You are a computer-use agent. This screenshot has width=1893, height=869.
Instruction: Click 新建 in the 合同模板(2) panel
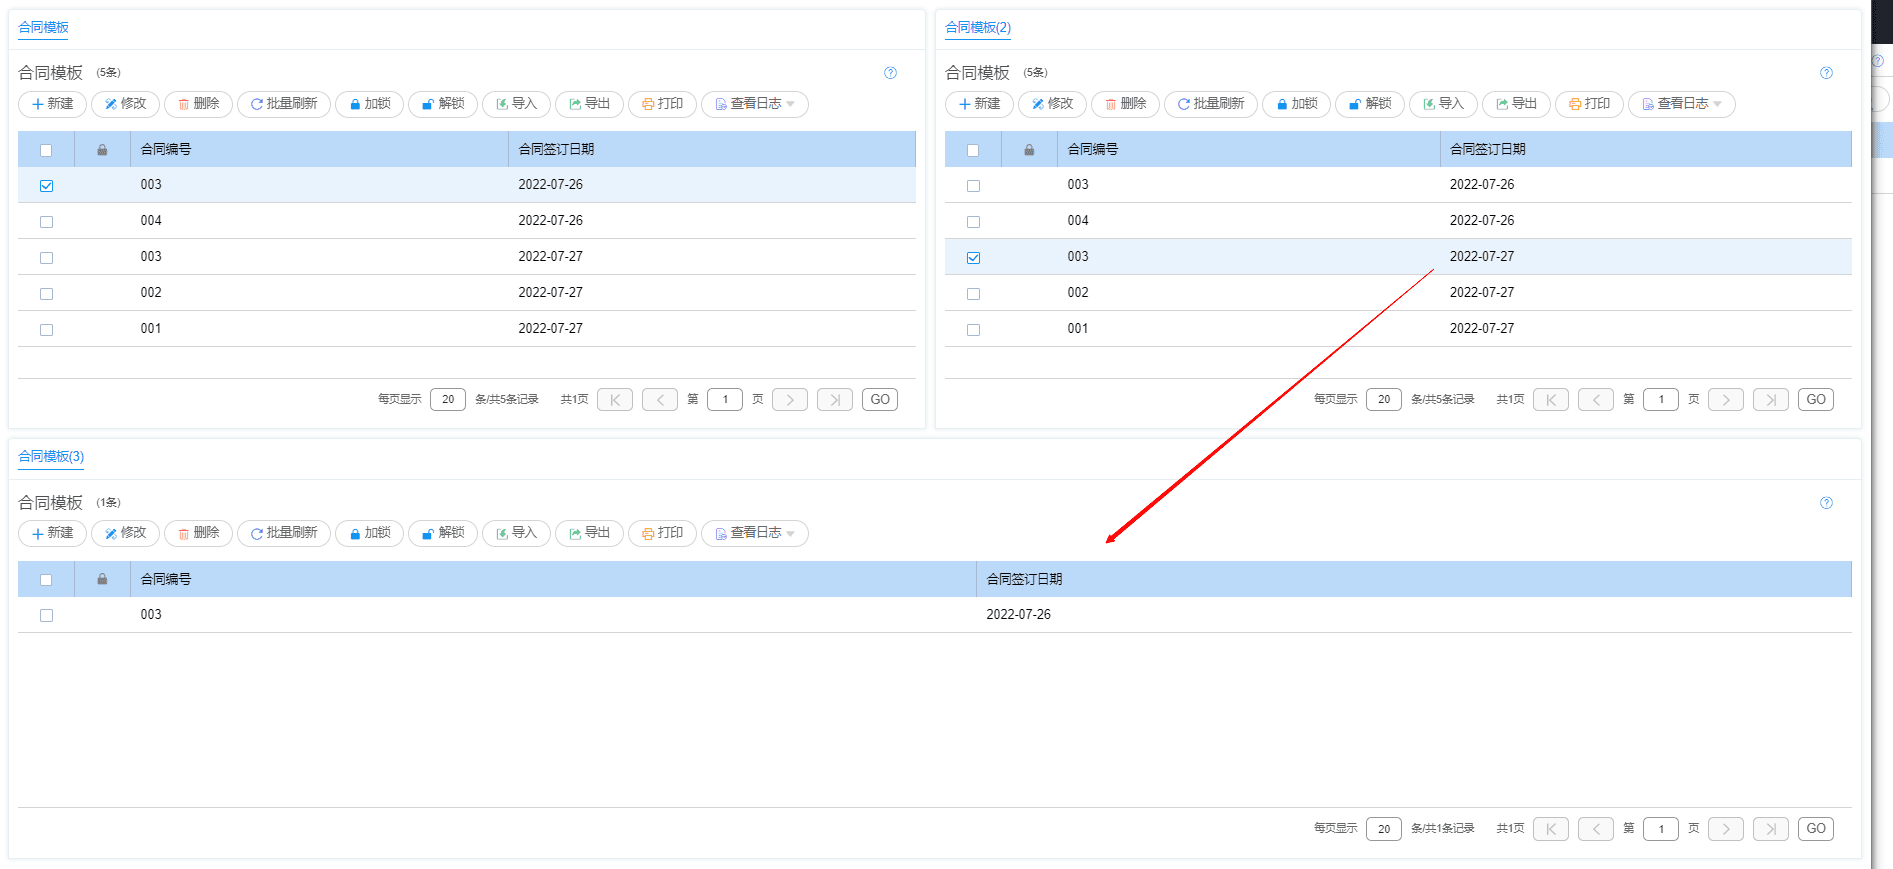pos(980,104)
